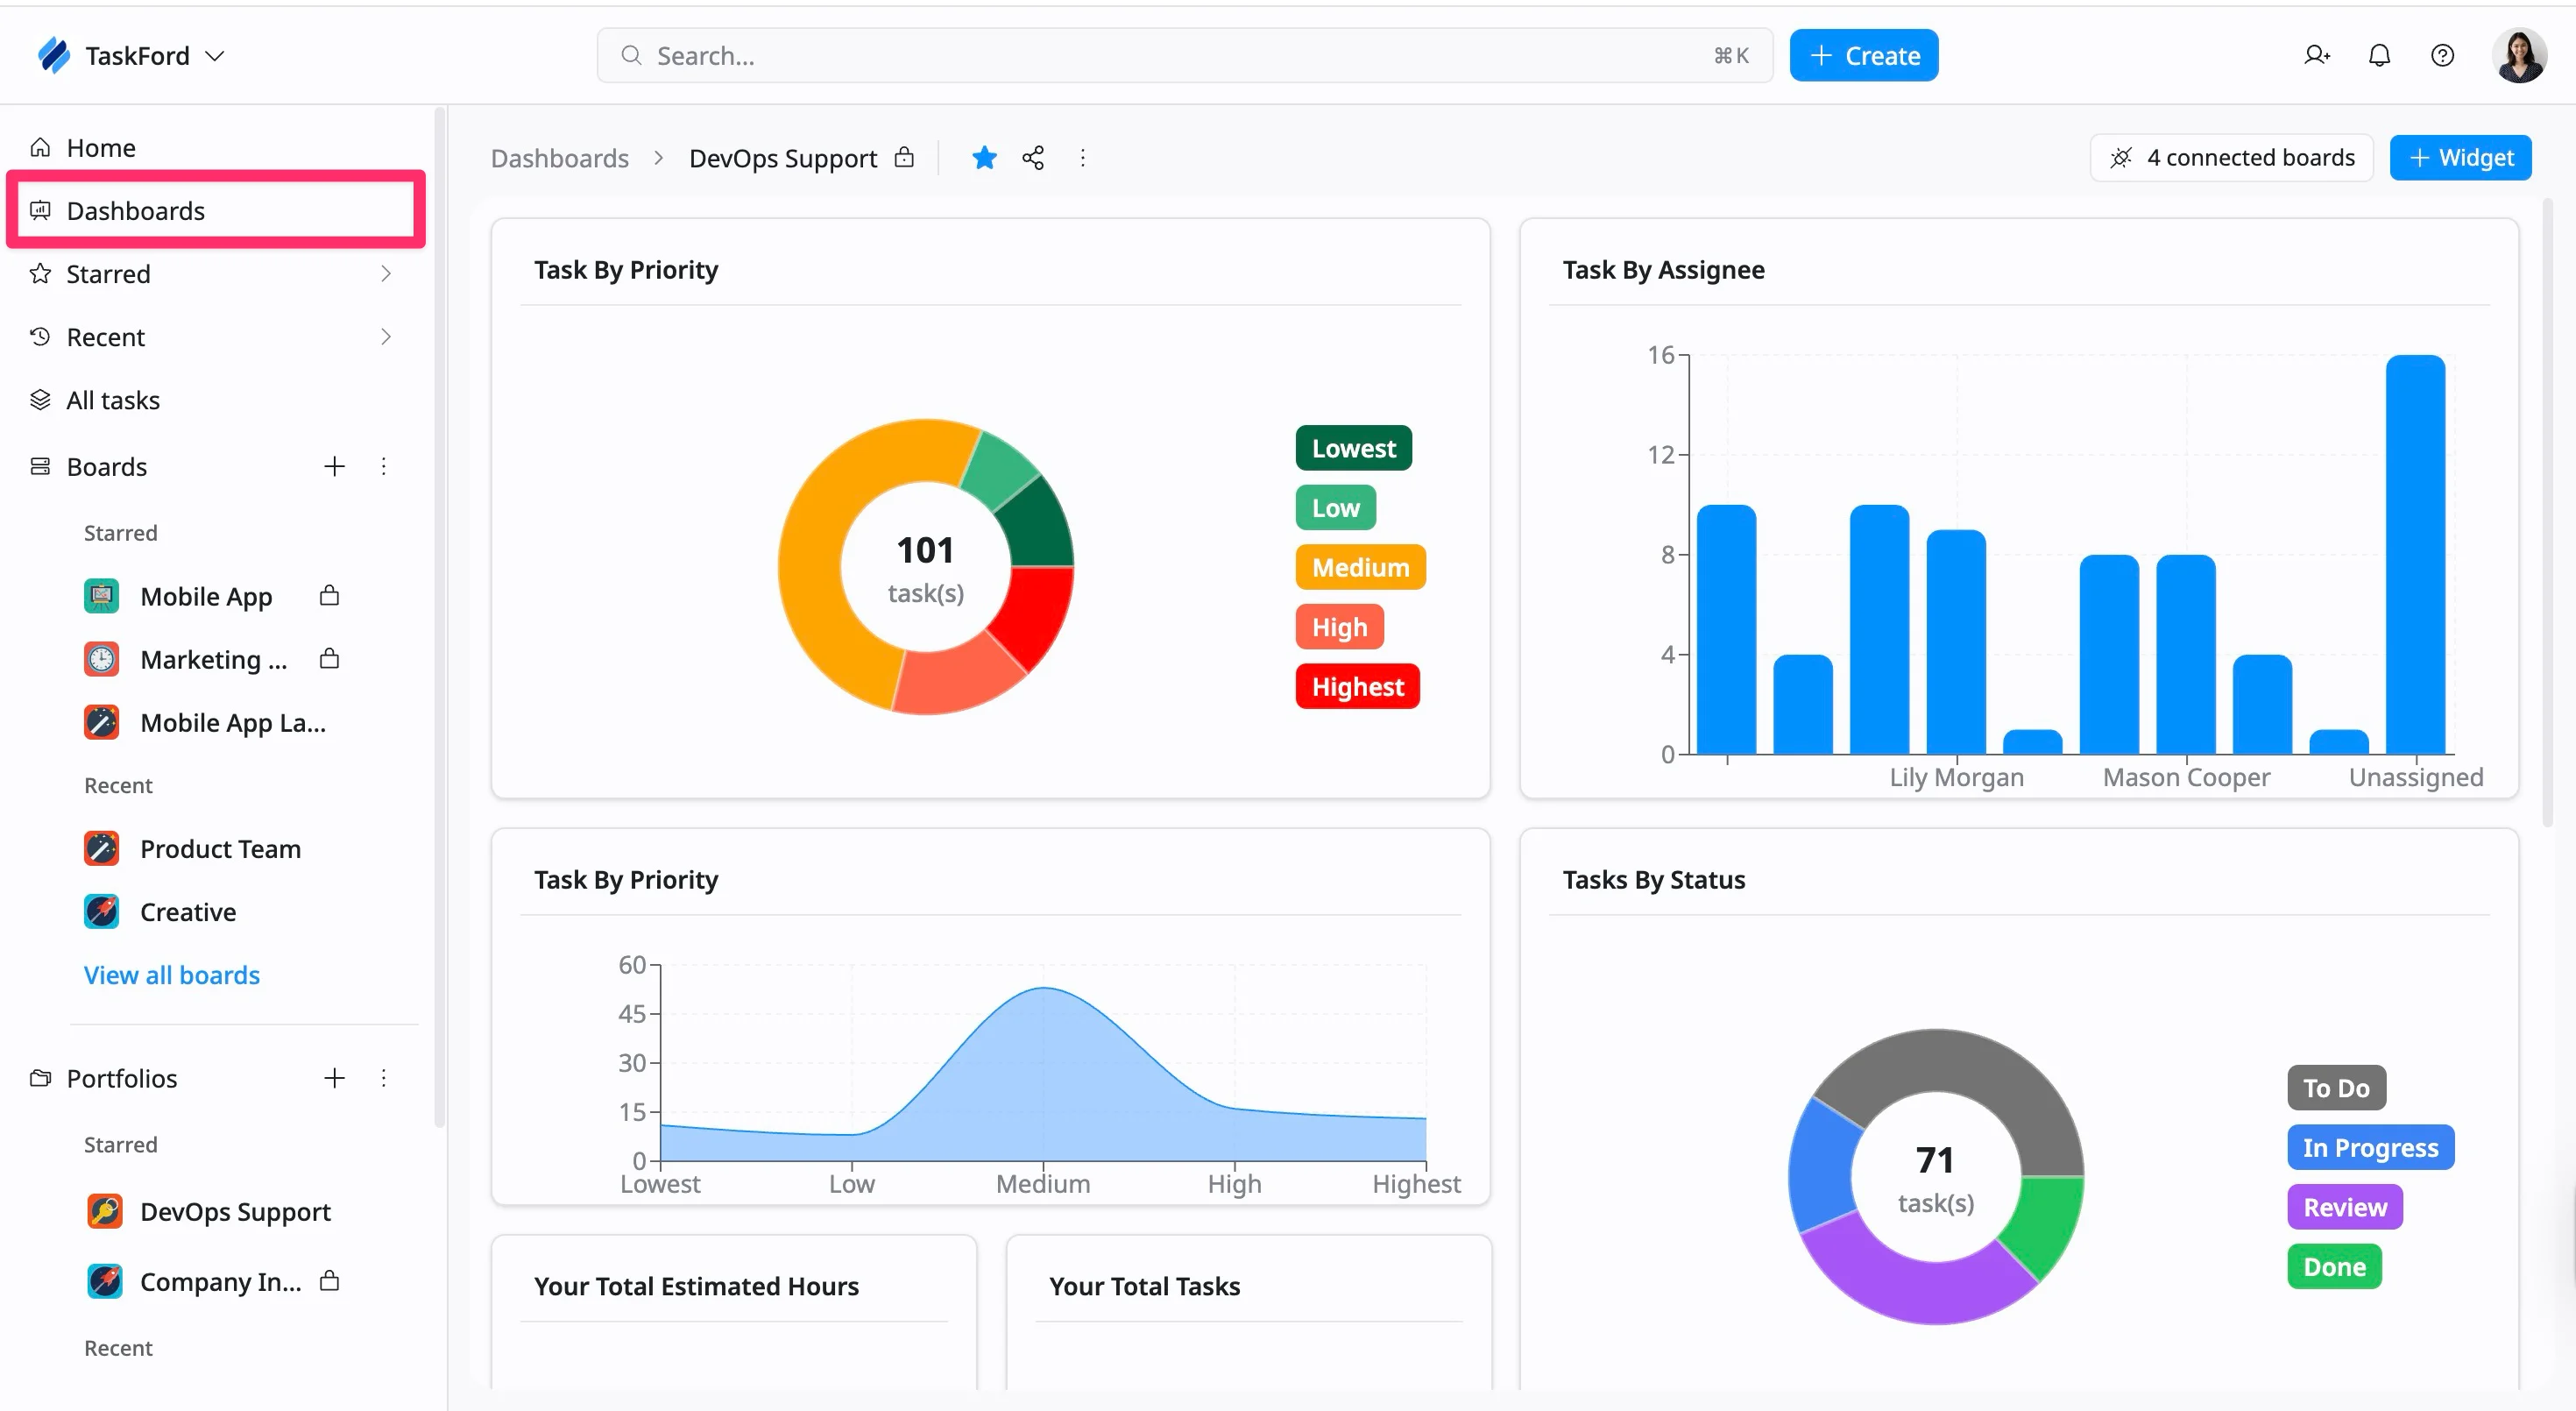Click the DevOps Support breadcrumb title
The image size is (2576, 1411).
tap(783, 158)
